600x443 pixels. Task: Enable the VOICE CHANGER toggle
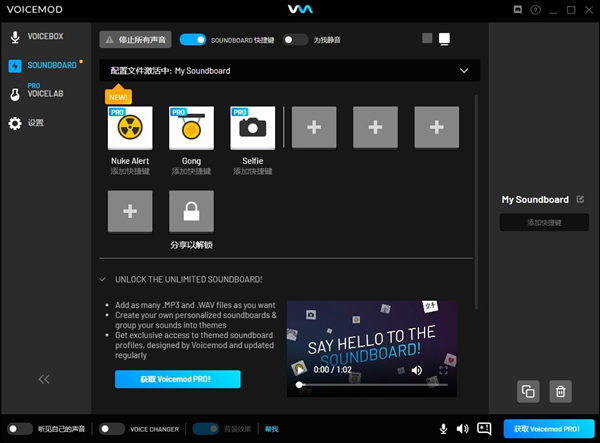point(112,429)
